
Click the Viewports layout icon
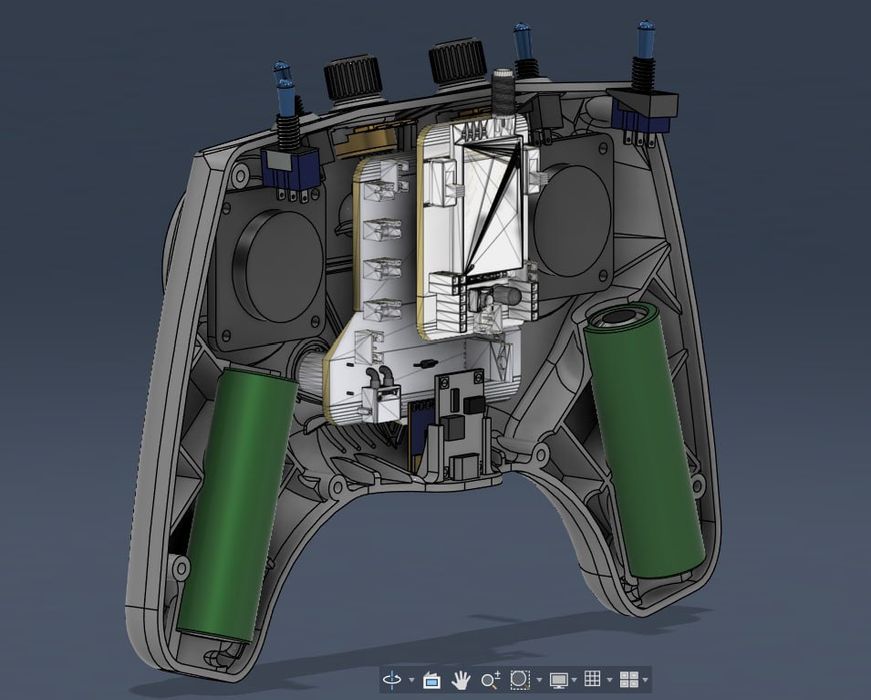tap(629, 679)
